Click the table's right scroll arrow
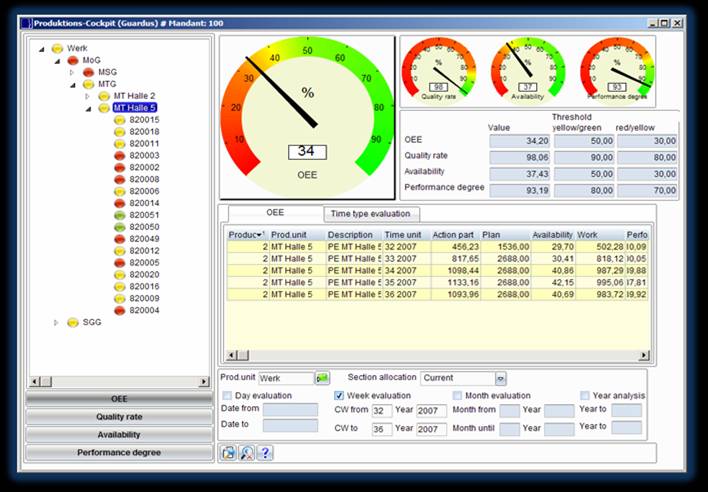Image resolution: width=708 pixels, height=492 pixels. (644, 356)
